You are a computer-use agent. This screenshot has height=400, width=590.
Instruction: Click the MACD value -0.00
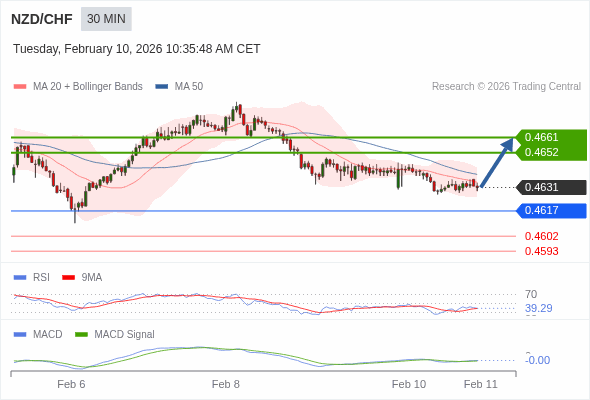[x=537, y=360]
